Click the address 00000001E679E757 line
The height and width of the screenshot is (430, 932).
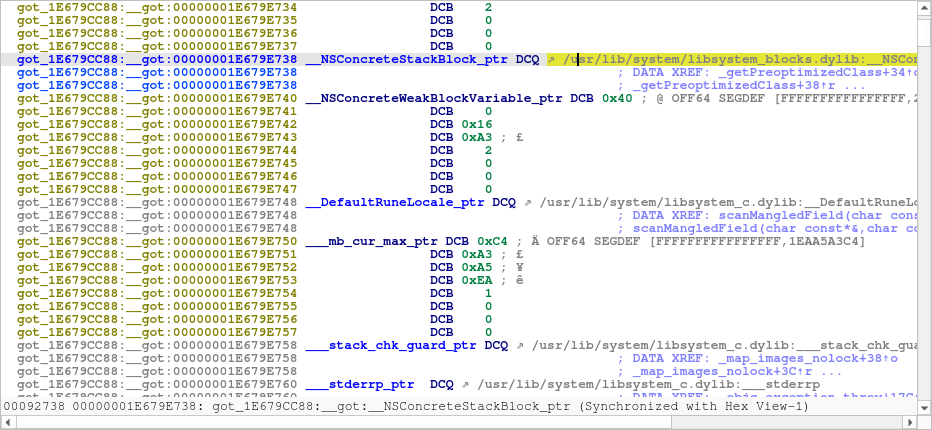157,332
